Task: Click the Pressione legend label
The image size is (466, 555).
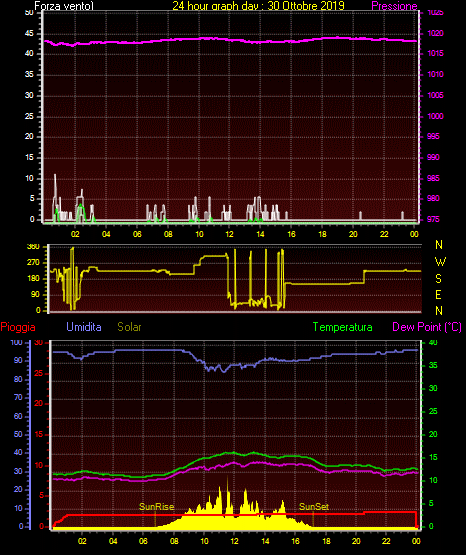Action: pos(394,6)
